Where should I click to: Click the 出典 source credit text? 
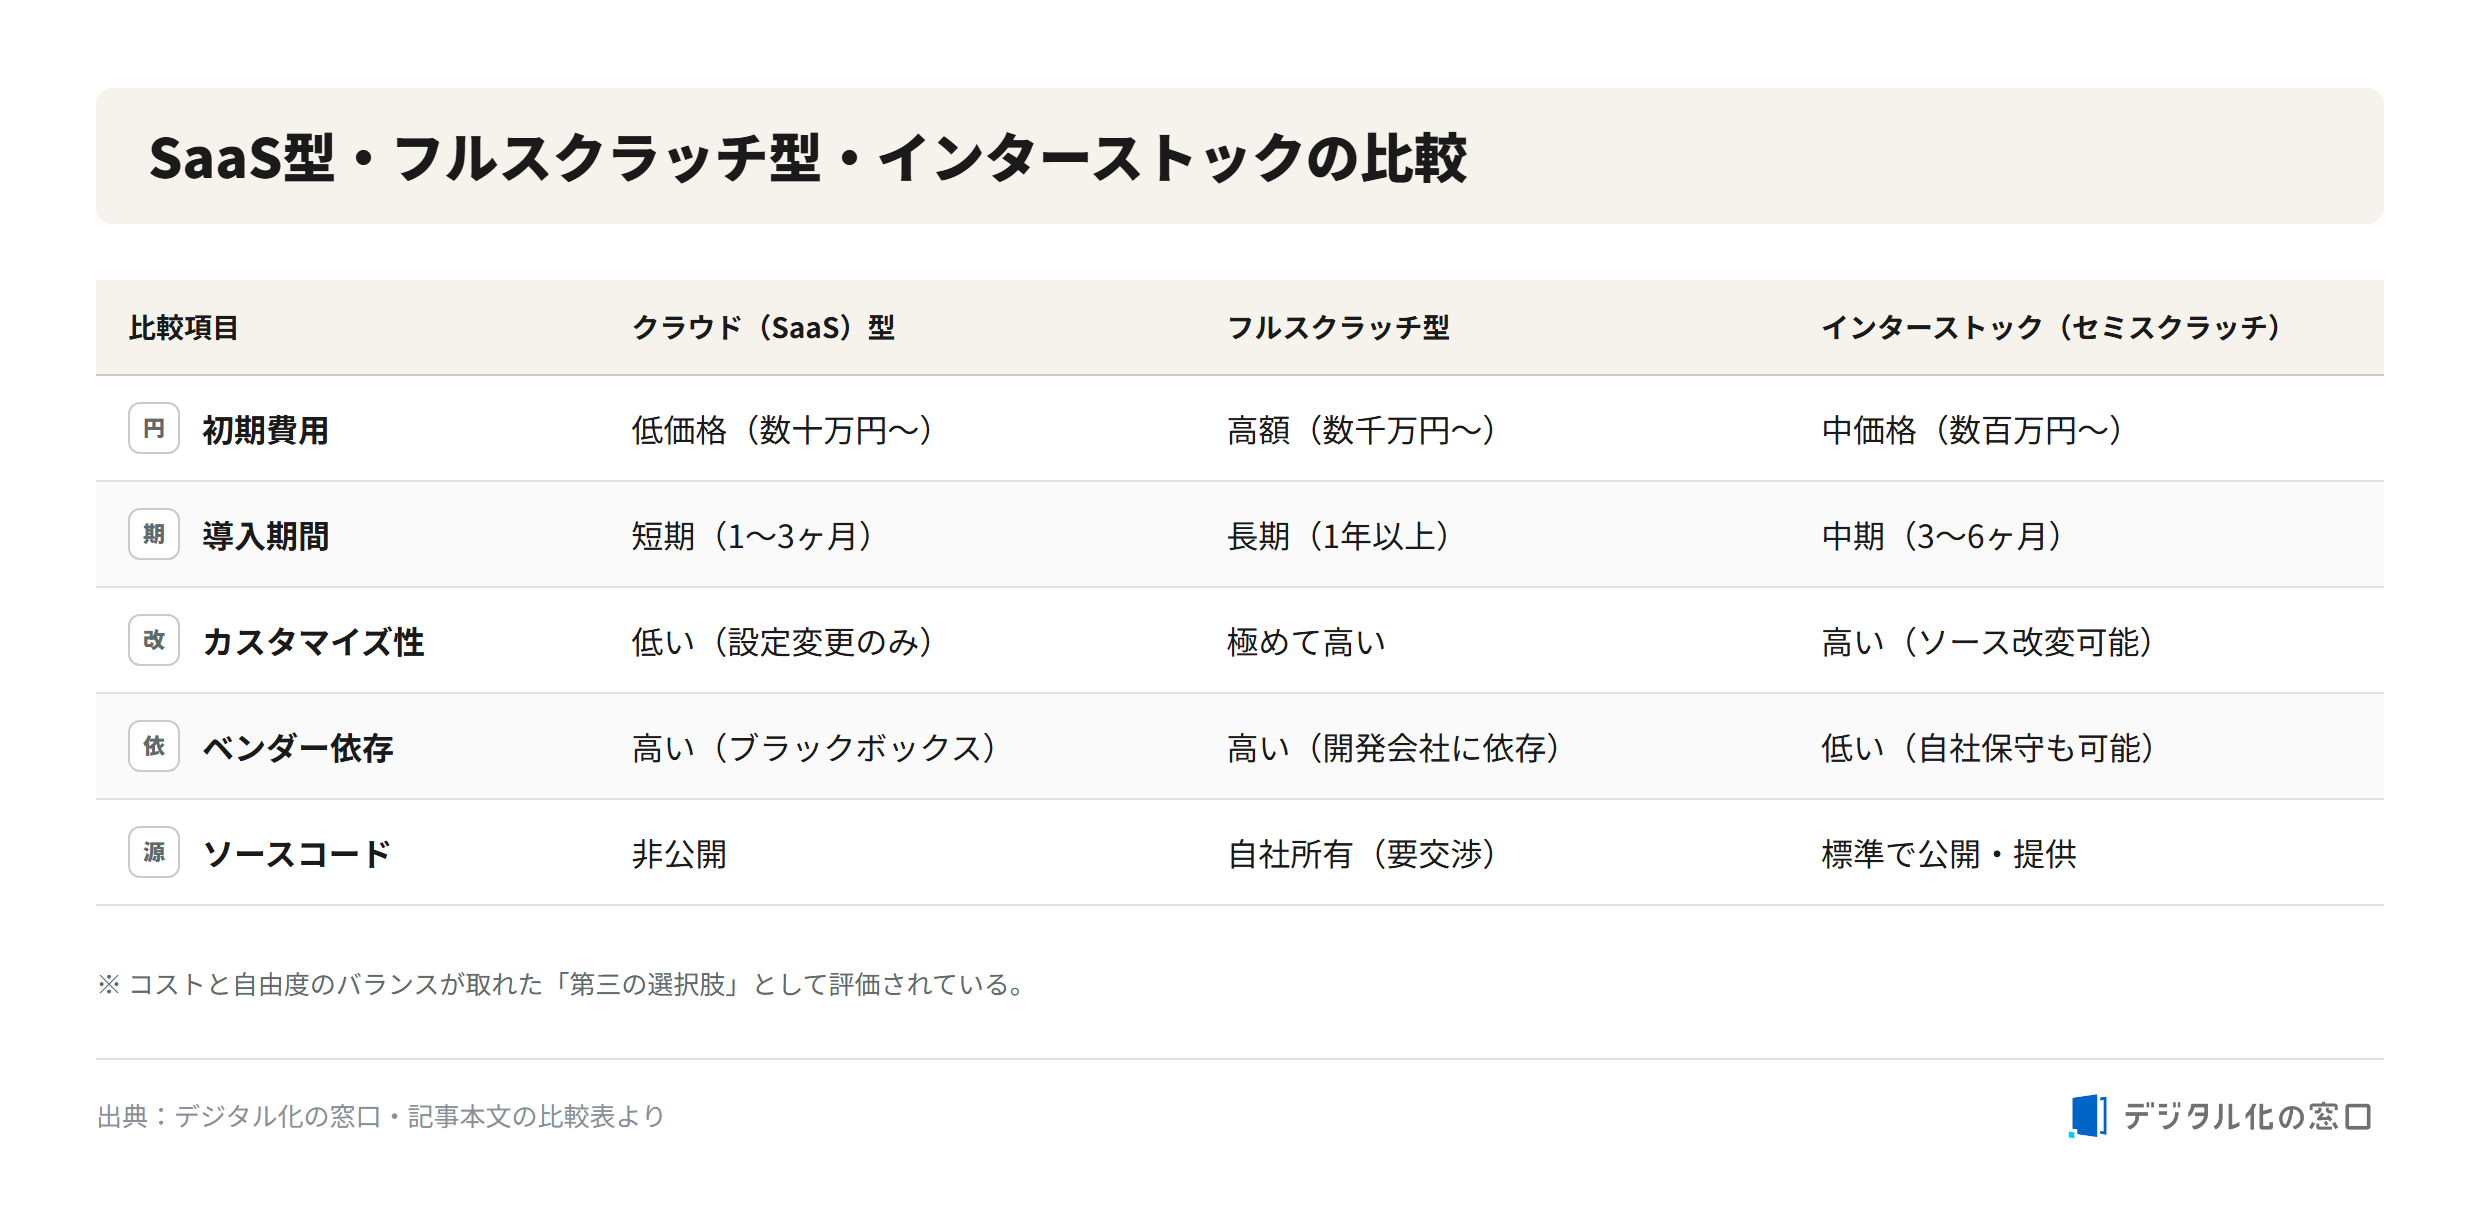coord(381,1116)
